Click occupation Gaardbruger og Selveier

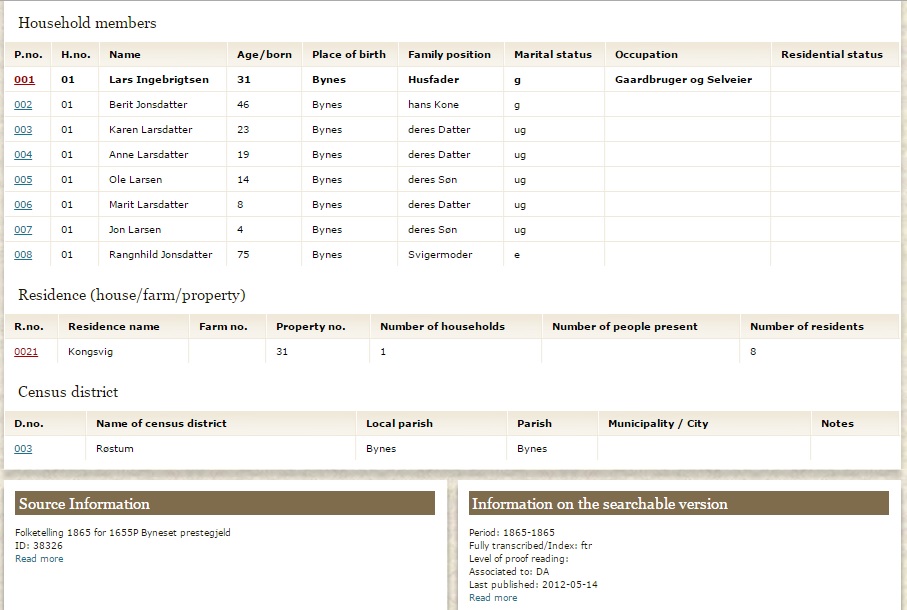pyautogui.click(x=683, y=80)
